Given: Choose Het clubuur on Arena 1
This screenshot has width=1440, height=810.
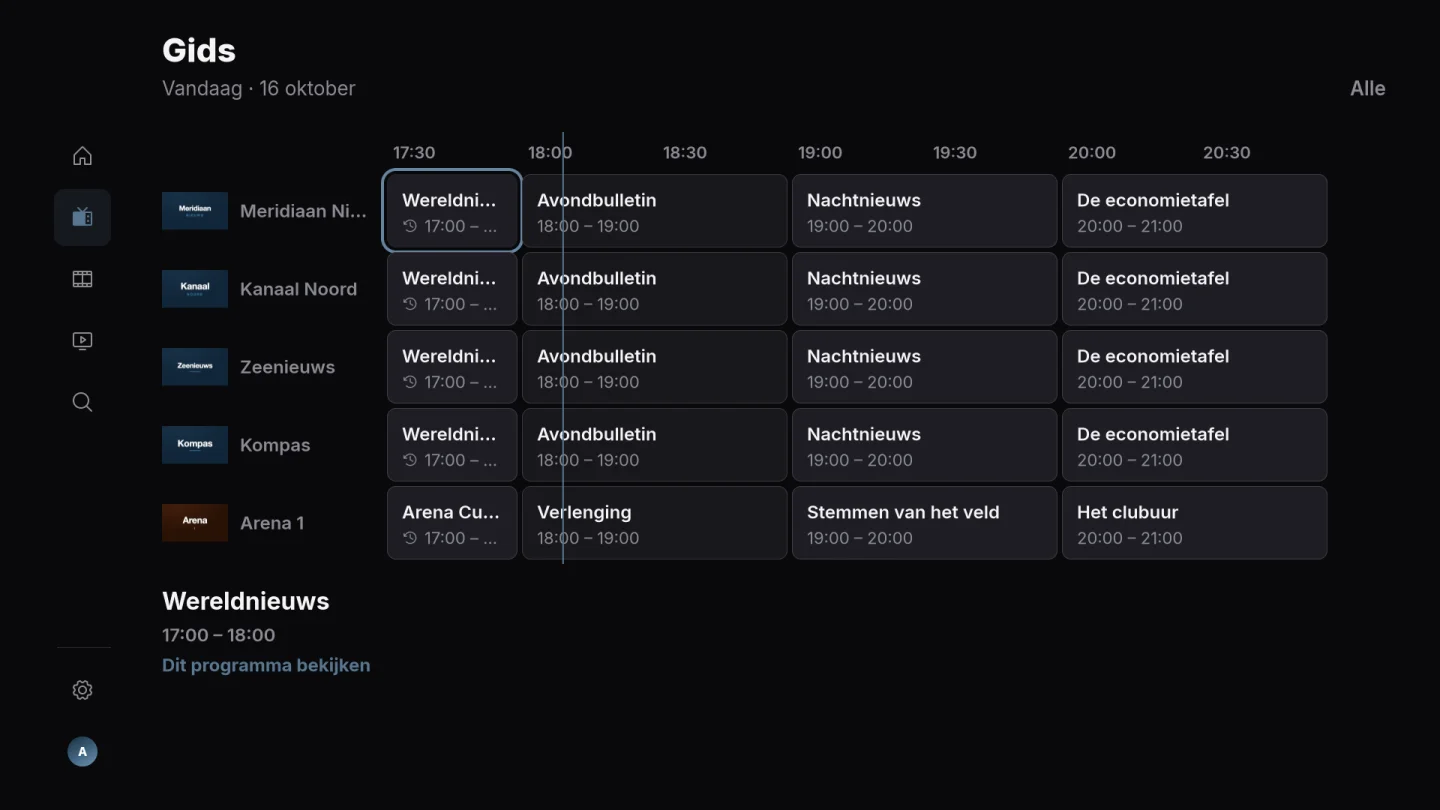Looking at the screenshot, I should coord(1195,523).
